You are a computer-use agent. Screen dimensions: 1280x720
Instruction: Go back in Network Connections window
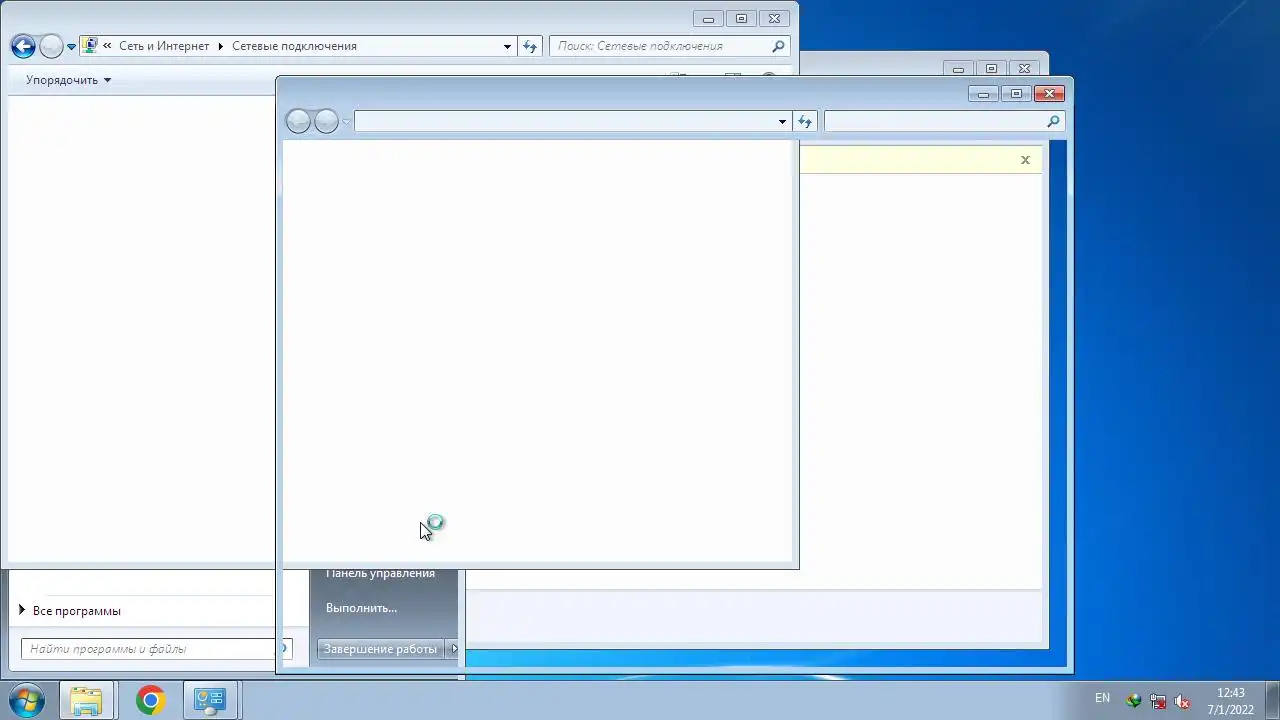(23, 46)
